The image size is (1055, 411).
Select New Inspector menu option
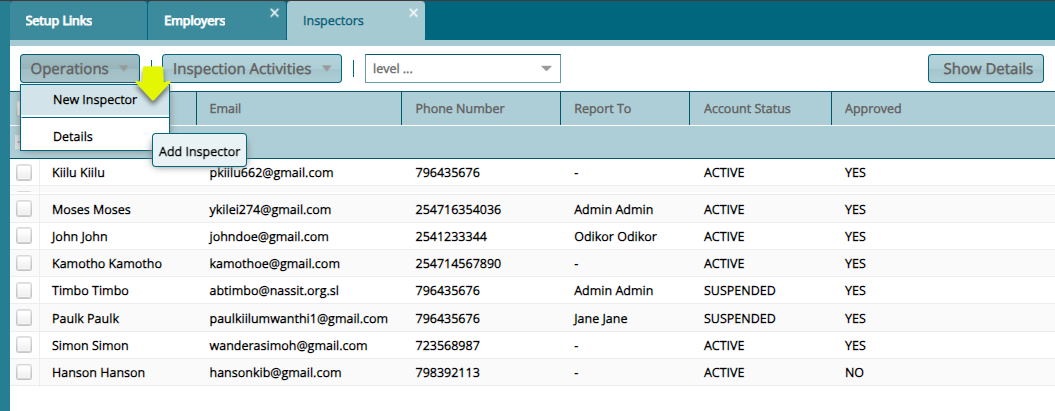pyautogui.click(x=95, y=100)
